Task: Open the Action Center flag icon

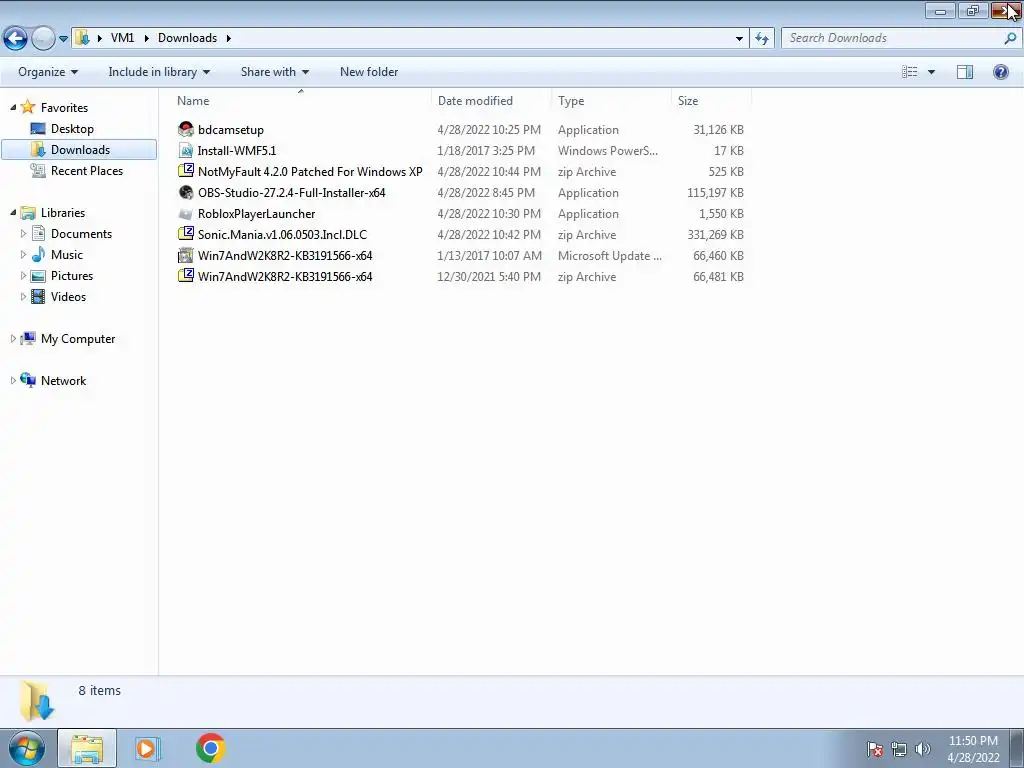Action: pyautogui.click(x=875, y=749)
